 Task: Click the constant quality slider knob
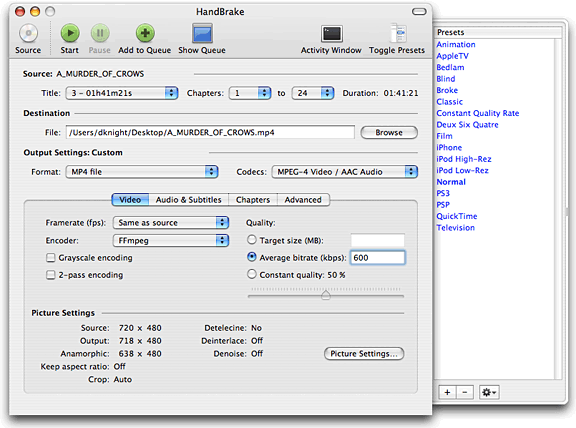pos(326,295)
